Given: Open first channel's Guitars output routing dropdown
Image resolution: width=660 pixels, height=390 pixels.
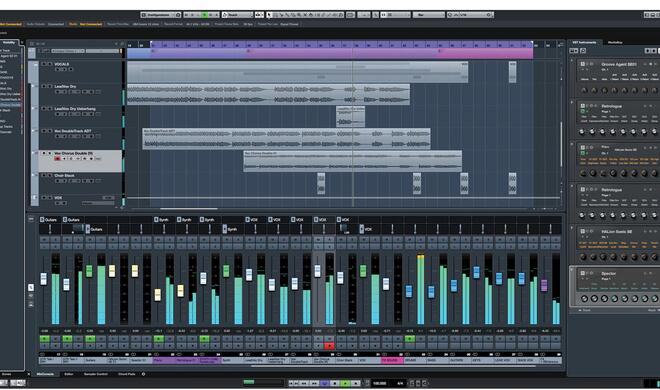Looking at the screenshot, I should point(50,220).
